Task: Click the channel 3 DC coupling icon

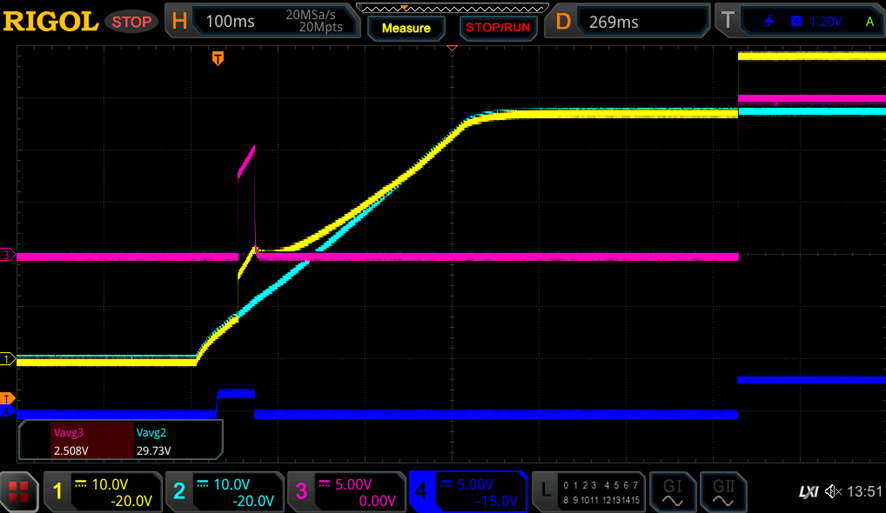Action: coord(324,484)
